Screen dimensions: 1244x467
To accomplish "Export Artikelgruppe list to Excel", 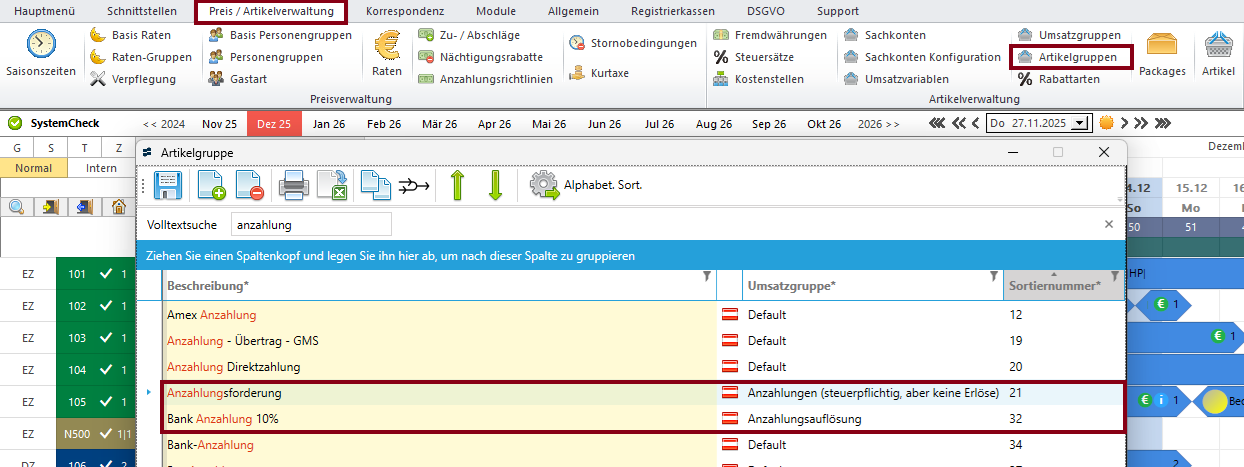I will point(331,185).
